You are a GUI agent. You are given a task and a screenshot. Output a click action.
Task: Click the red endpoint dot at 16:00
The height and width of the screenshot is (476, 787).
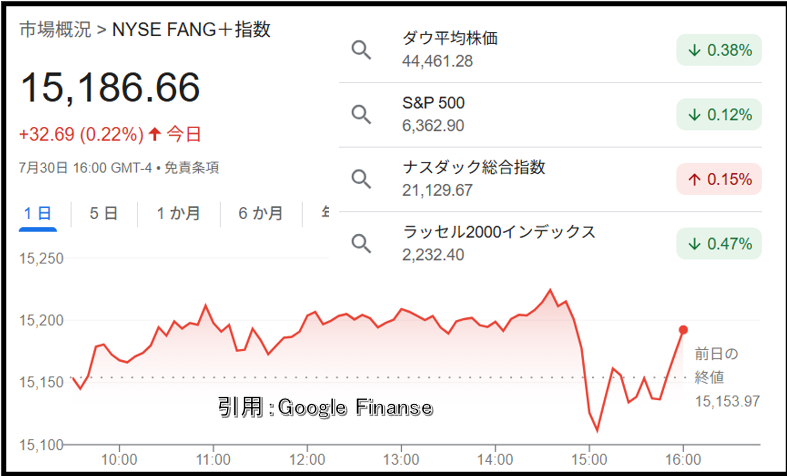click(x=683, y=330)
